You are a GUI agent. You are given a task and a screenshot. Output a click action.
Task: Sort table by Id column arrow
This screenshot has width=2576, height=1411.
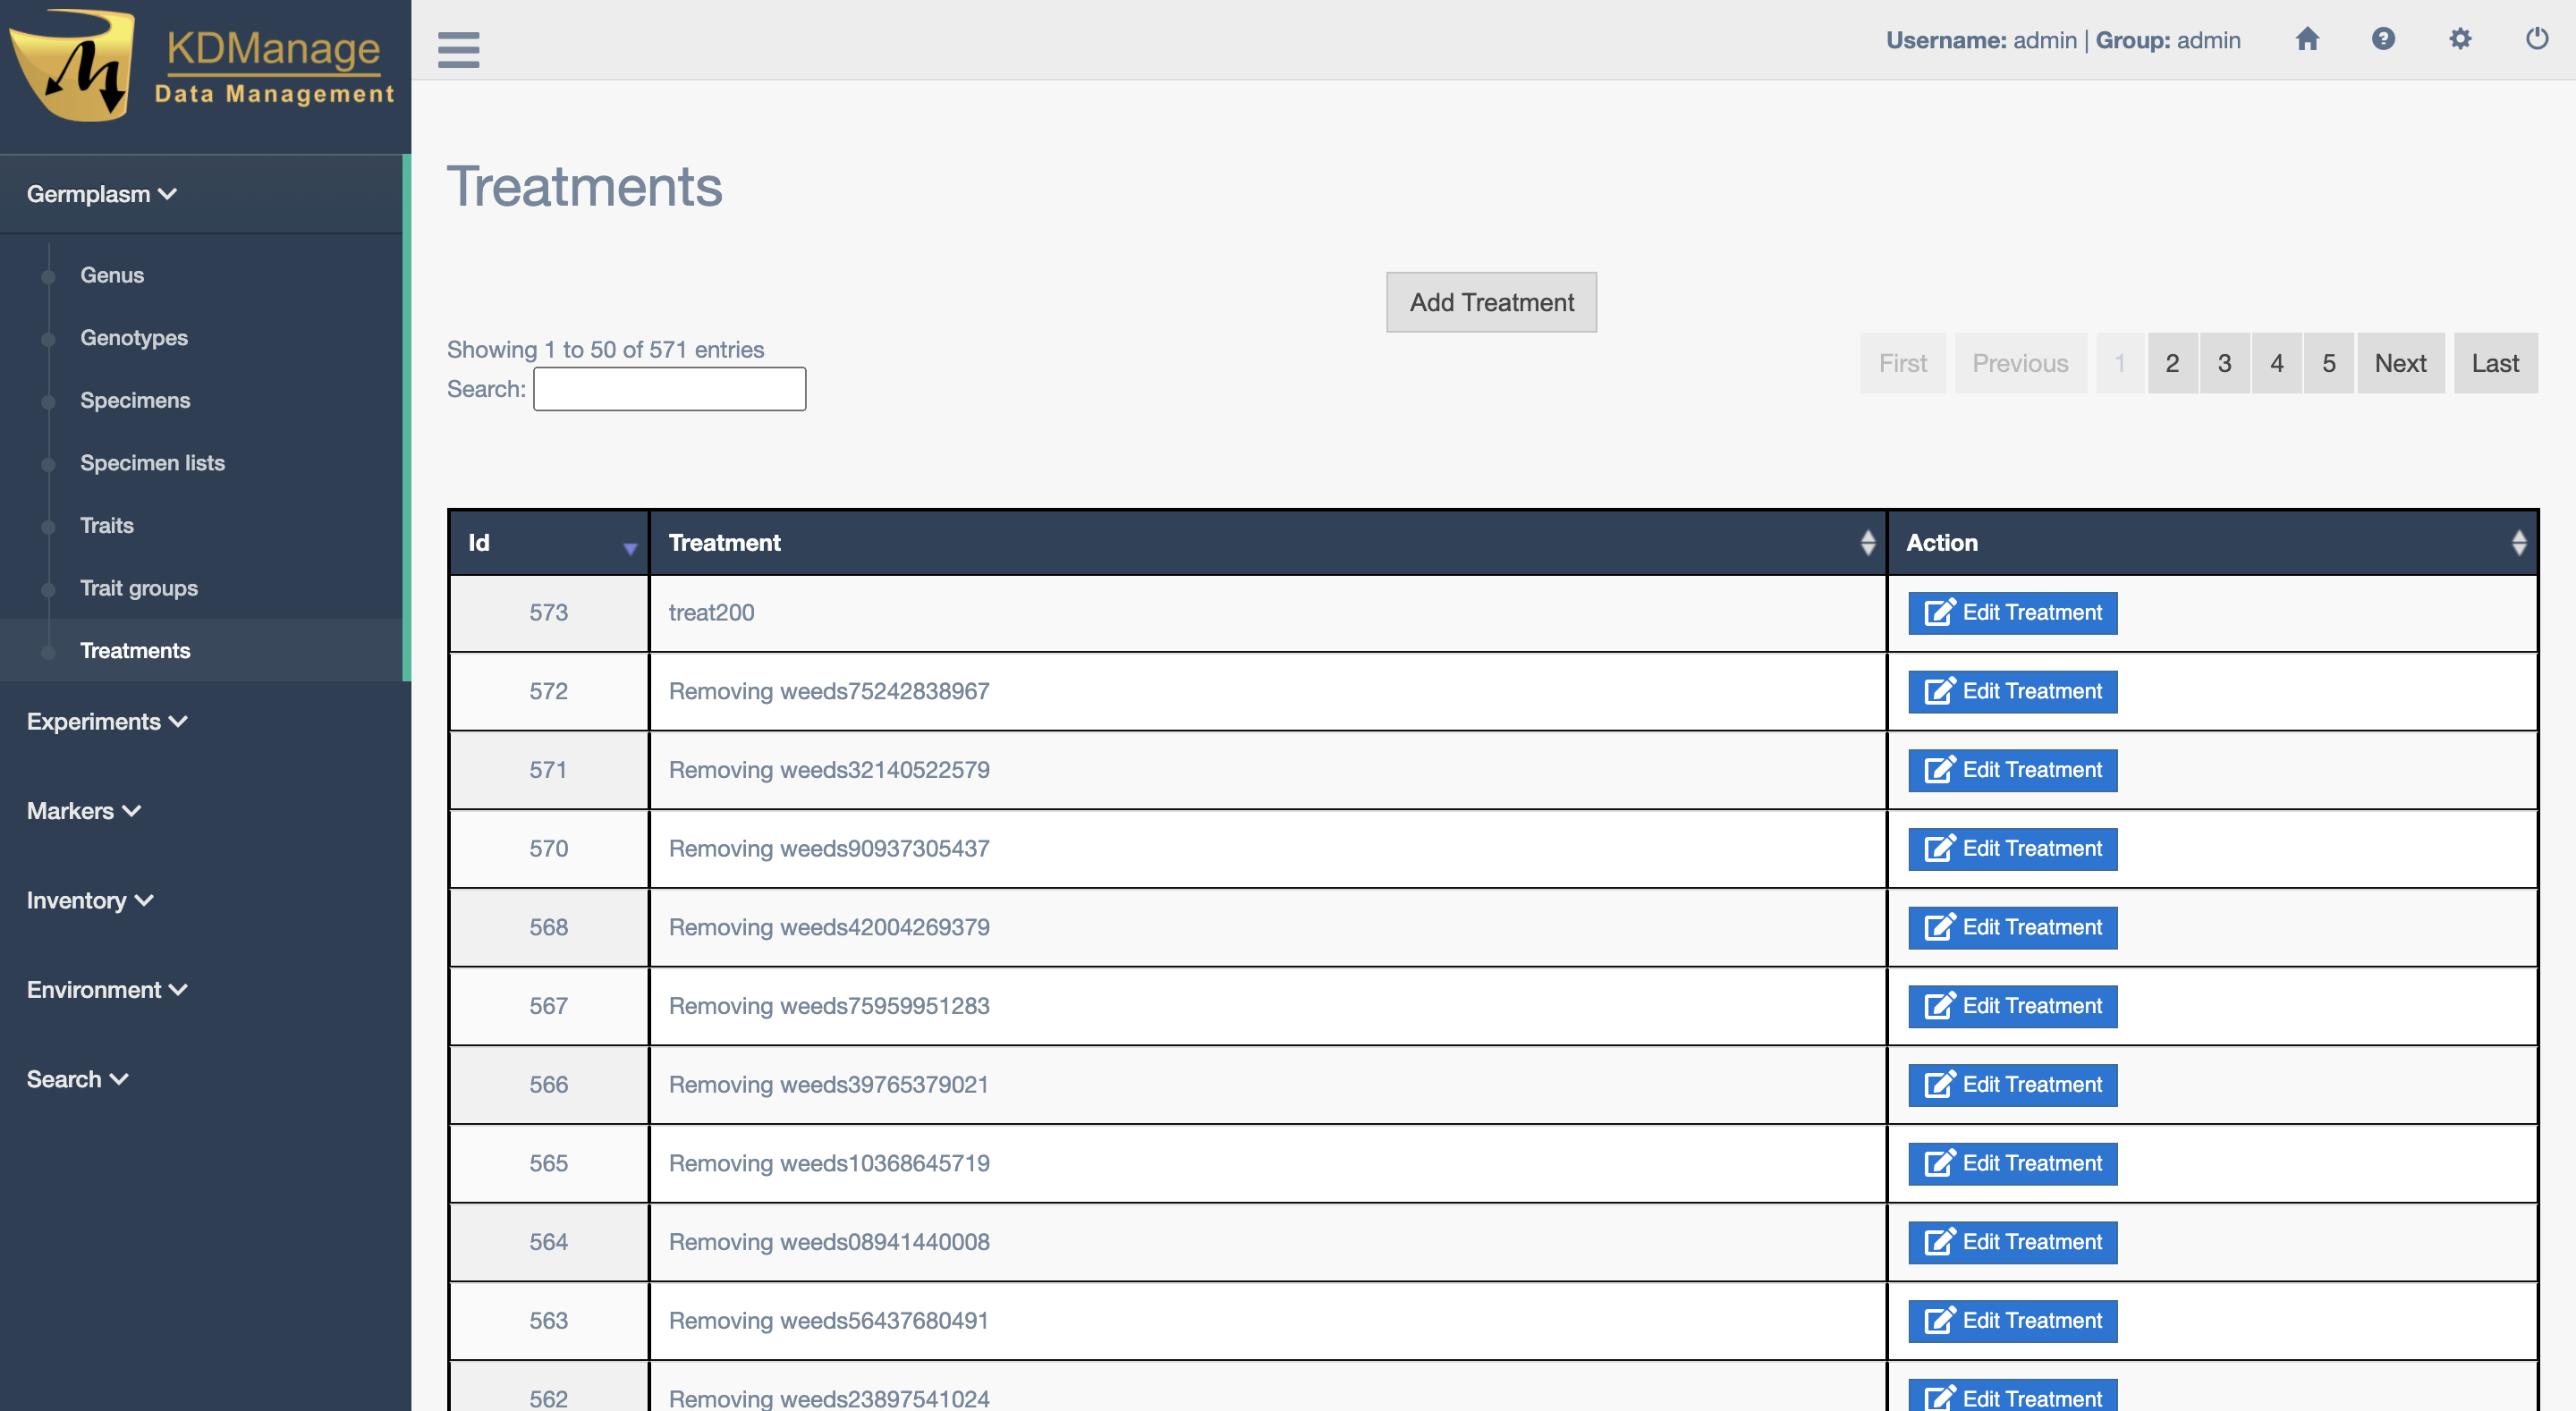(x=629, y=546)
